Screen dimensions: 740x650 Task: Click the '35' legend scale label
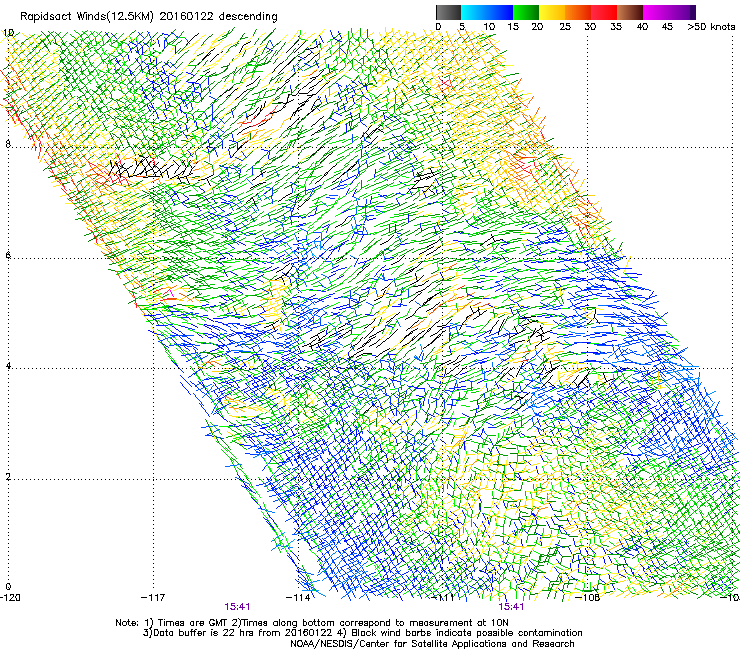point(616,27)
